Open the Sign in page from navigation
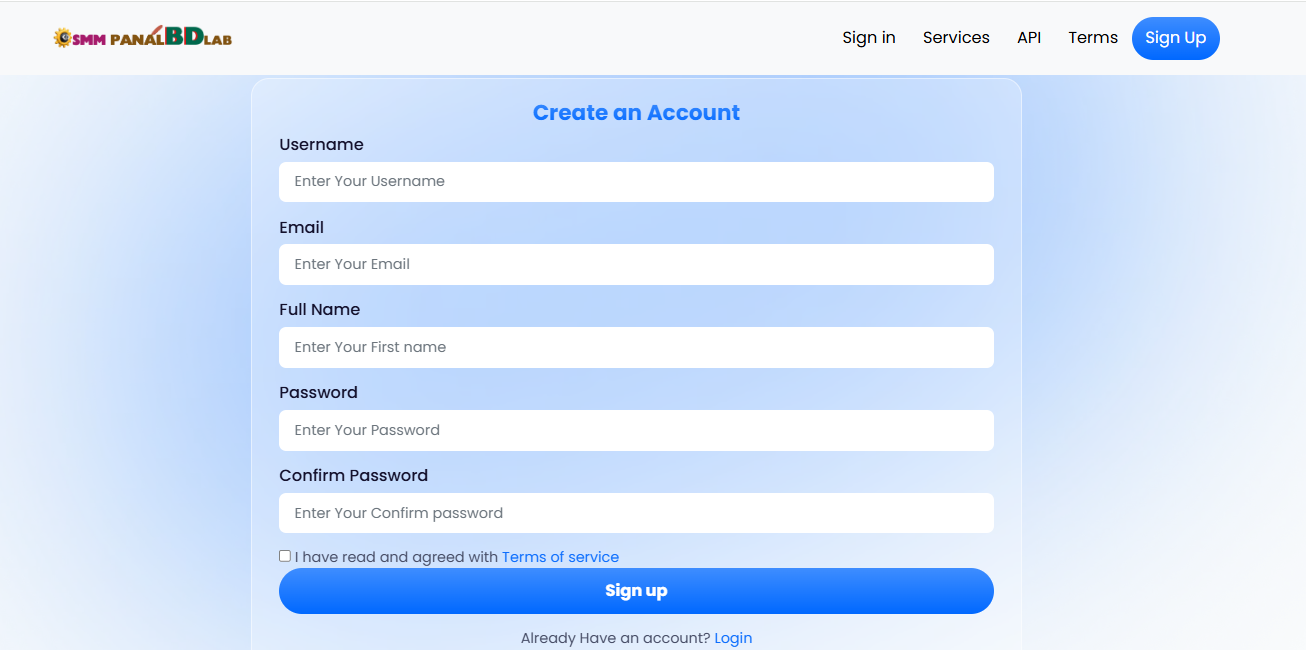This screenshot has height=650, width=1306. [x=868, y=38]
